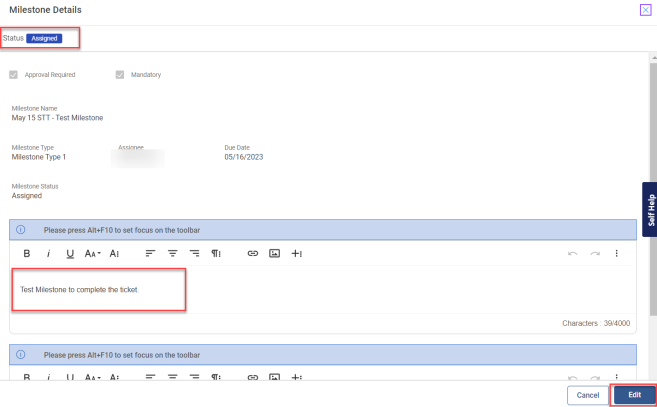Click the Assigned status badge

[45, 38]
